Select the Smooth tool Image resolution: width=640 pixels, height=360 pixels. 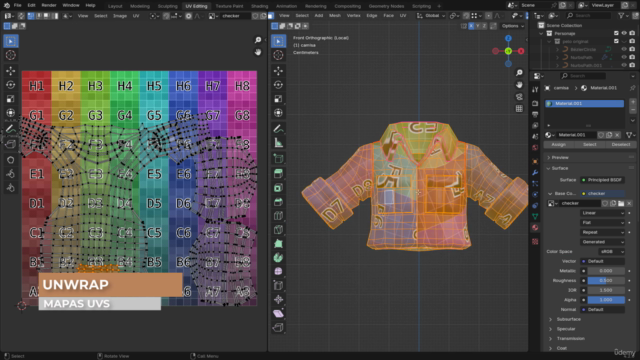pyautogui.click(x=278, y=271)
